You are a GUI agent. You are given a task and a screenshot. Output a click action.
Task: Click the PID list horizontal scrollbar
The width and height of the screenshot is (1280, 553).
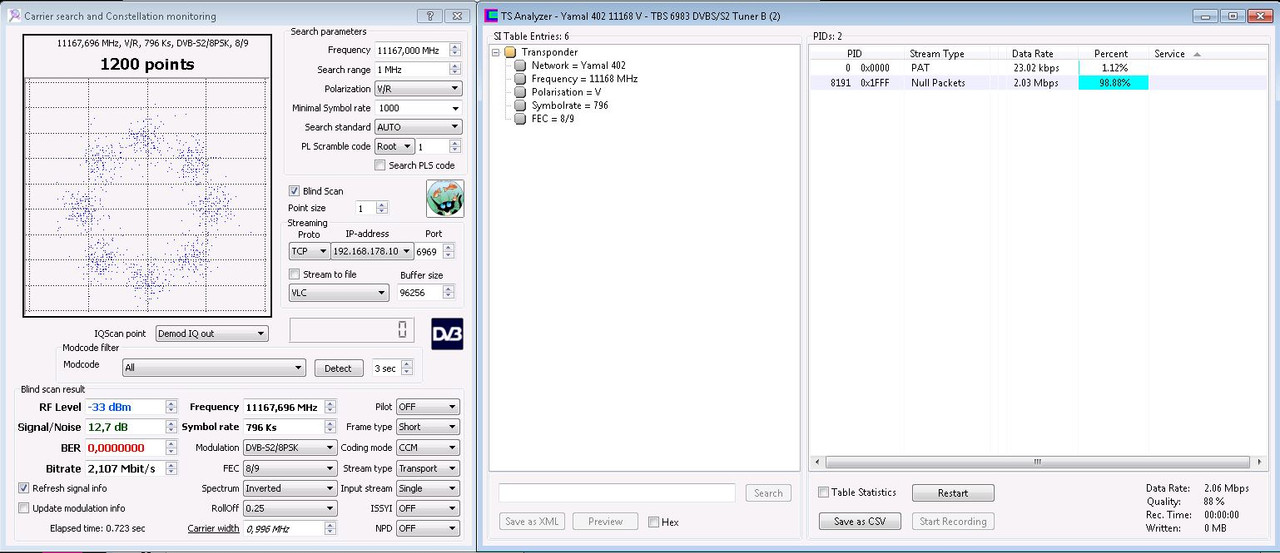click(x=1037, y=462)
